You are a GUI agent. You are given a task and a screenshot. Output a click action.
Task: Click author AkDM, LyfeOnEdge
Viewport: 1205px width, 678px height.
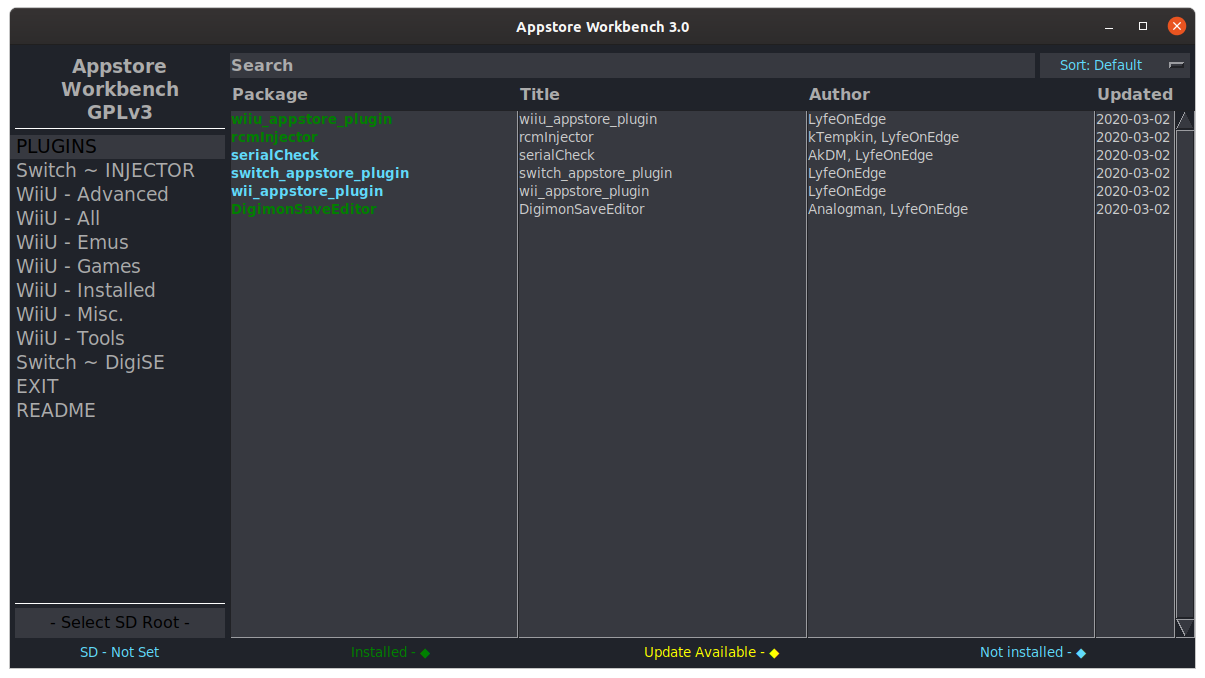(x=870, y=155)
